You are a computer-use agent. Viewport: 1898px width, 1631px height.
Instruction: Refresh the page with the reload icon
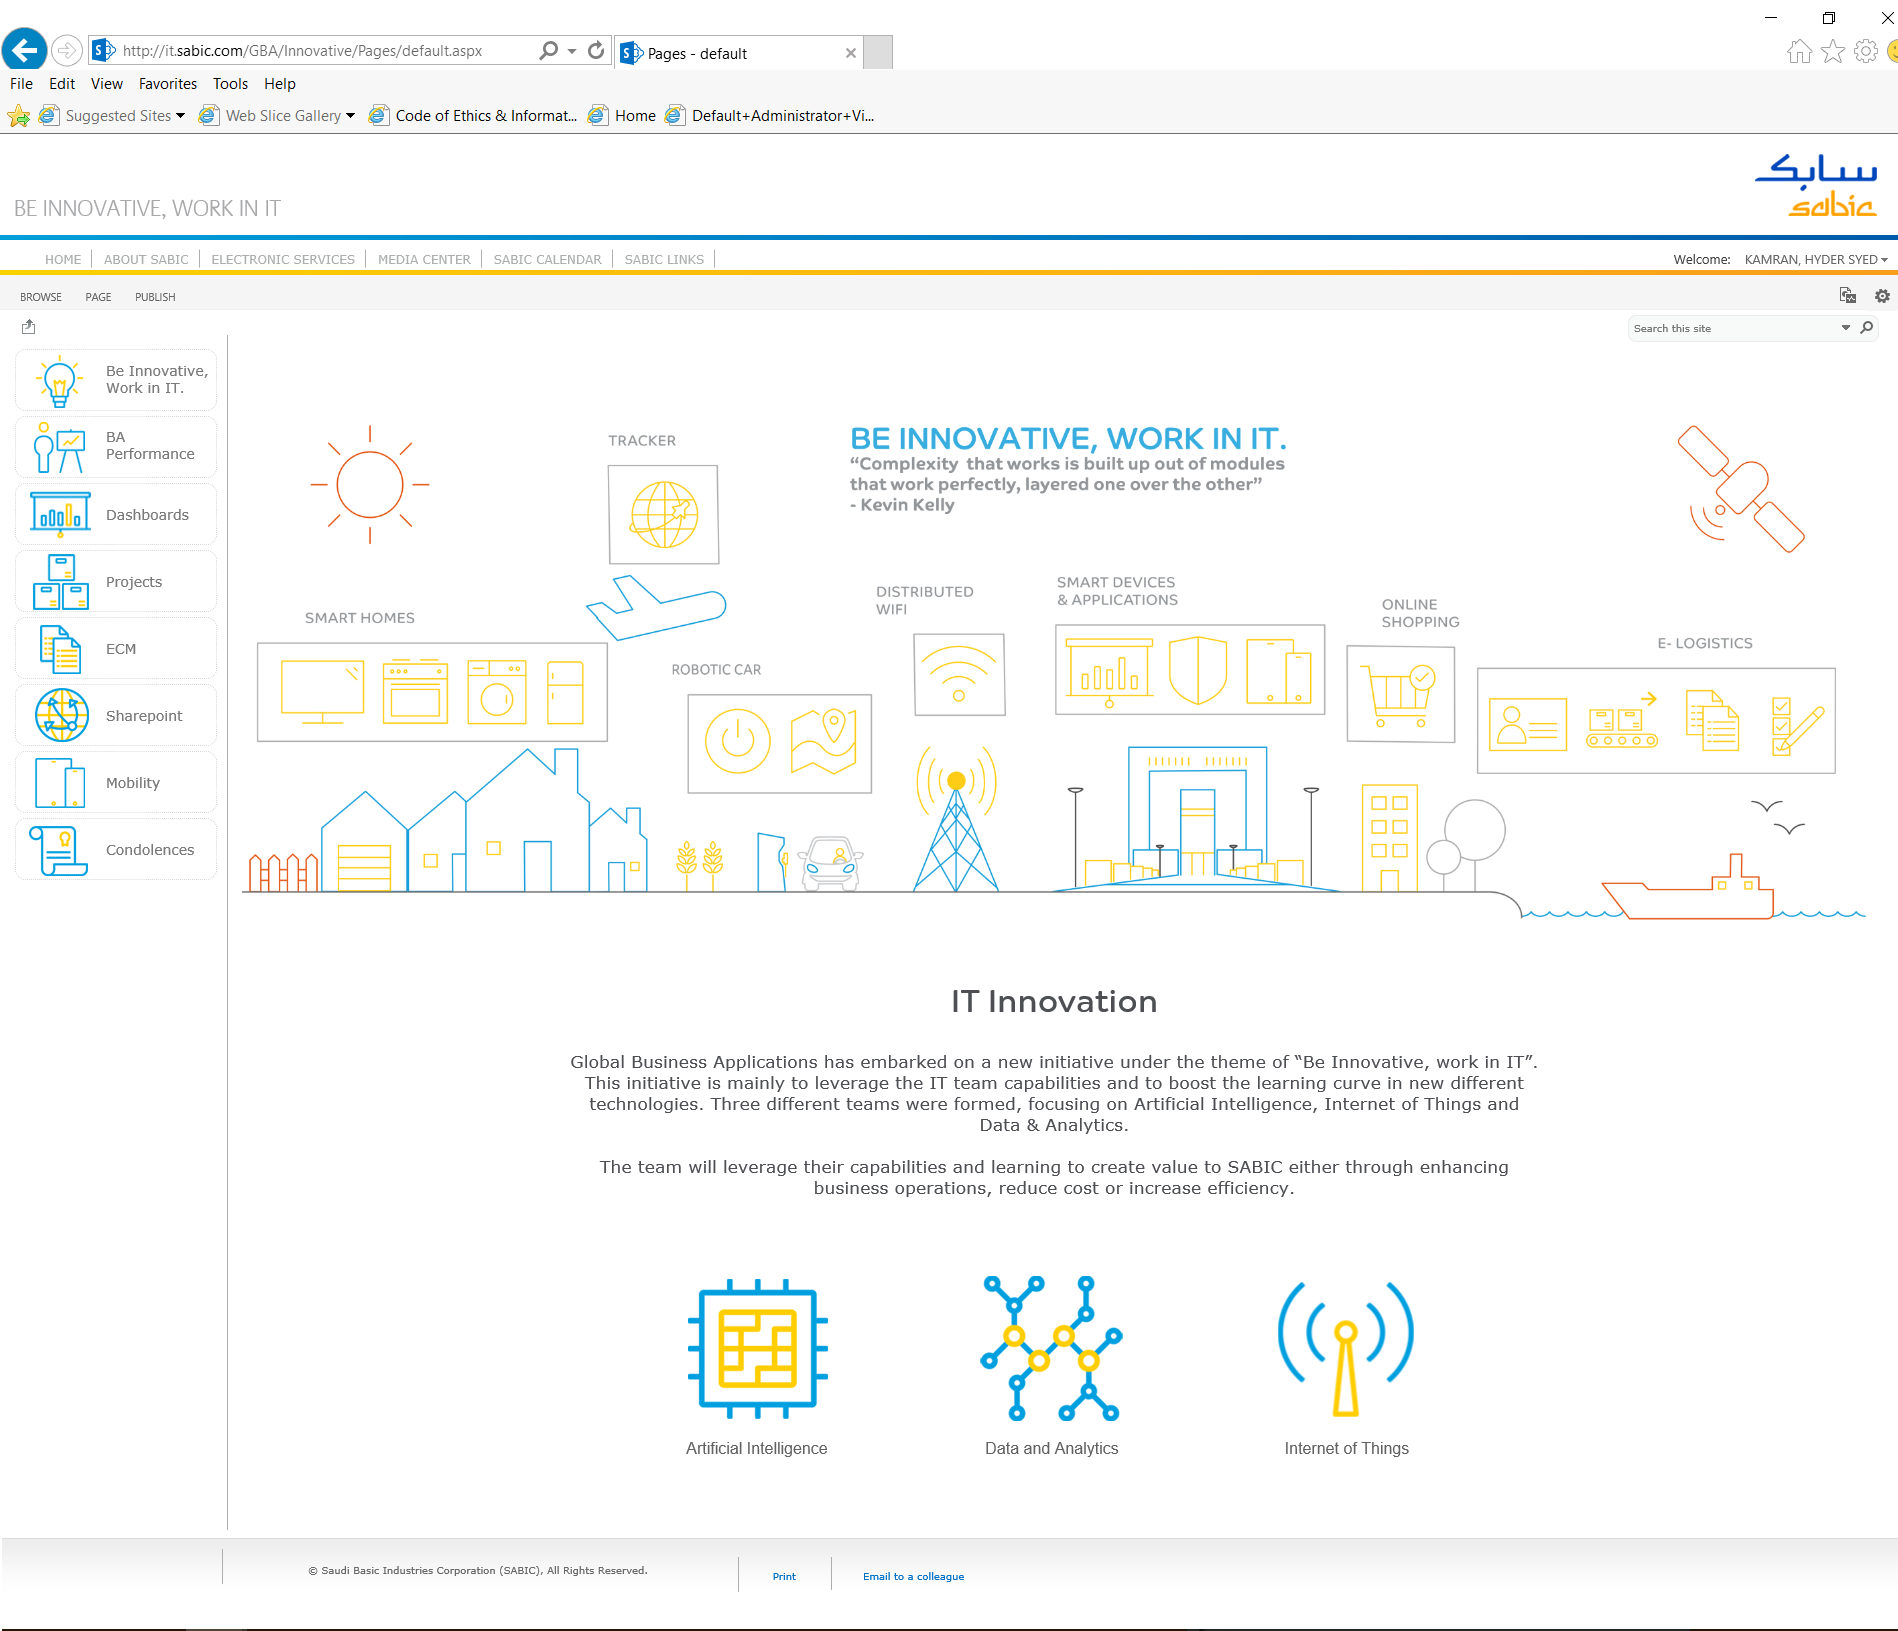pos(596,51)
